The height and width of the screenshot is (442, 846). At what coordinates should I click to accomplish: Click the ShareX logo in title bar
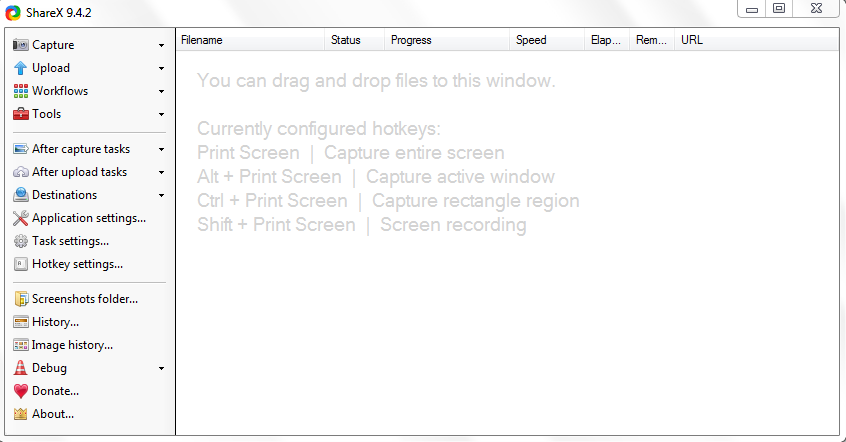(13, 12)
